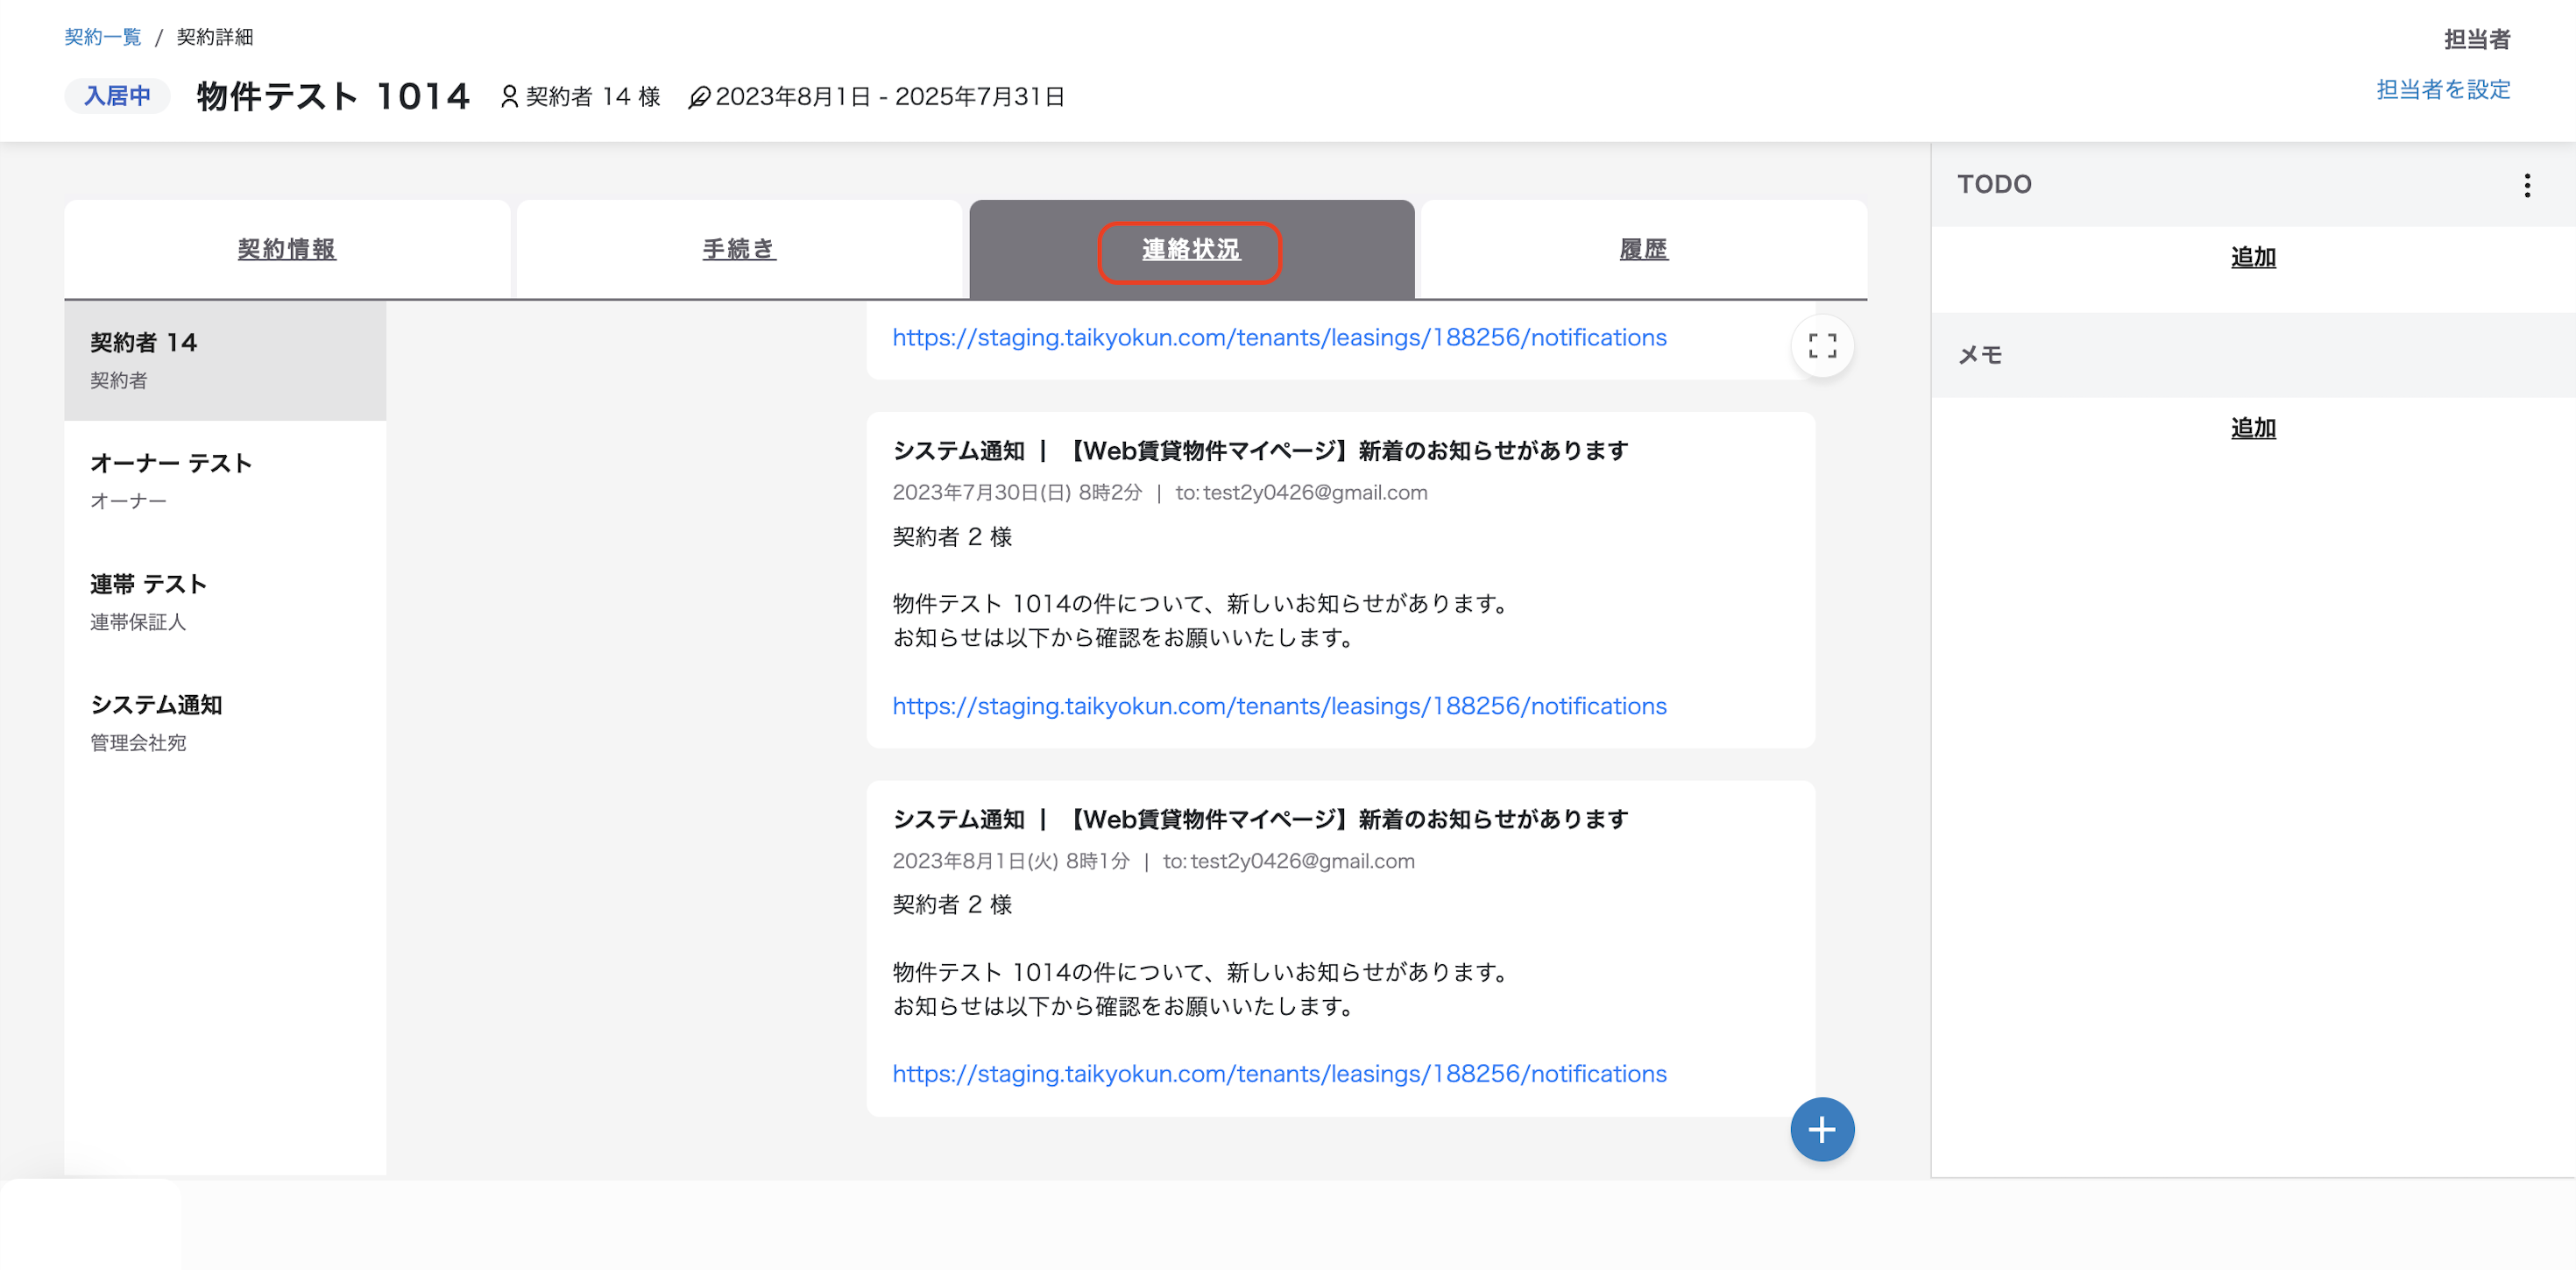The height and width of the screenshot is (1270, 2576).
Task: Click date line 2023年7月30日(日) 8時2分
Action: 1017,493
